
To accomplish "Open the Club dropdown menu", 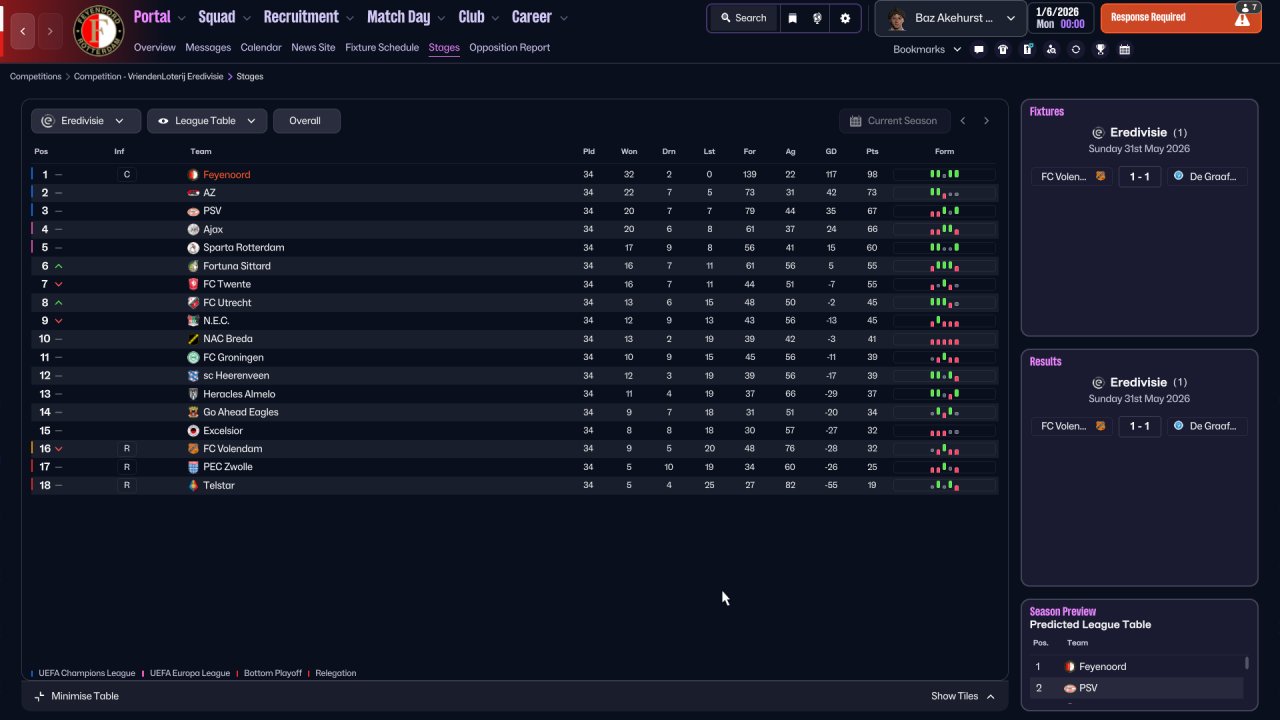I will pos(479,17).
